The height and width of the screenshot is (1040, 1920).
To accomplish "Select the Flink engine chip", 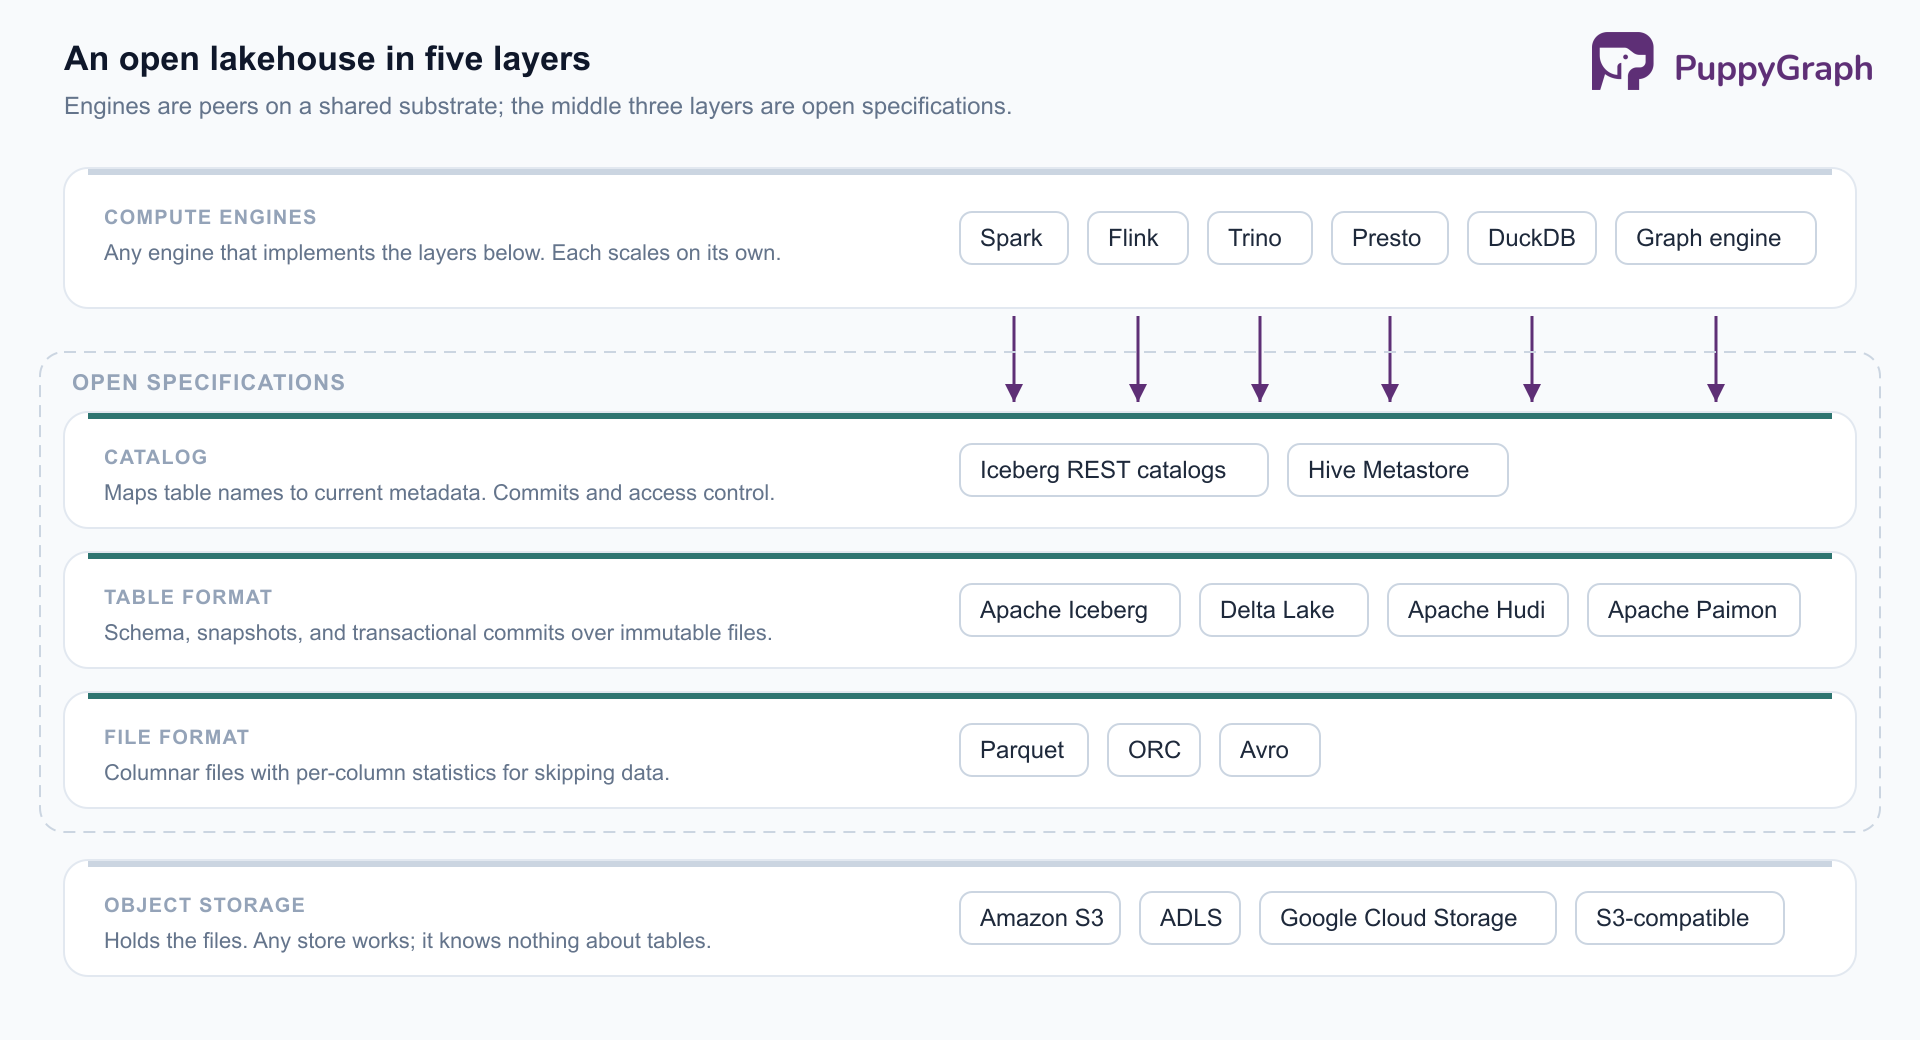I will pos(1138,238).
